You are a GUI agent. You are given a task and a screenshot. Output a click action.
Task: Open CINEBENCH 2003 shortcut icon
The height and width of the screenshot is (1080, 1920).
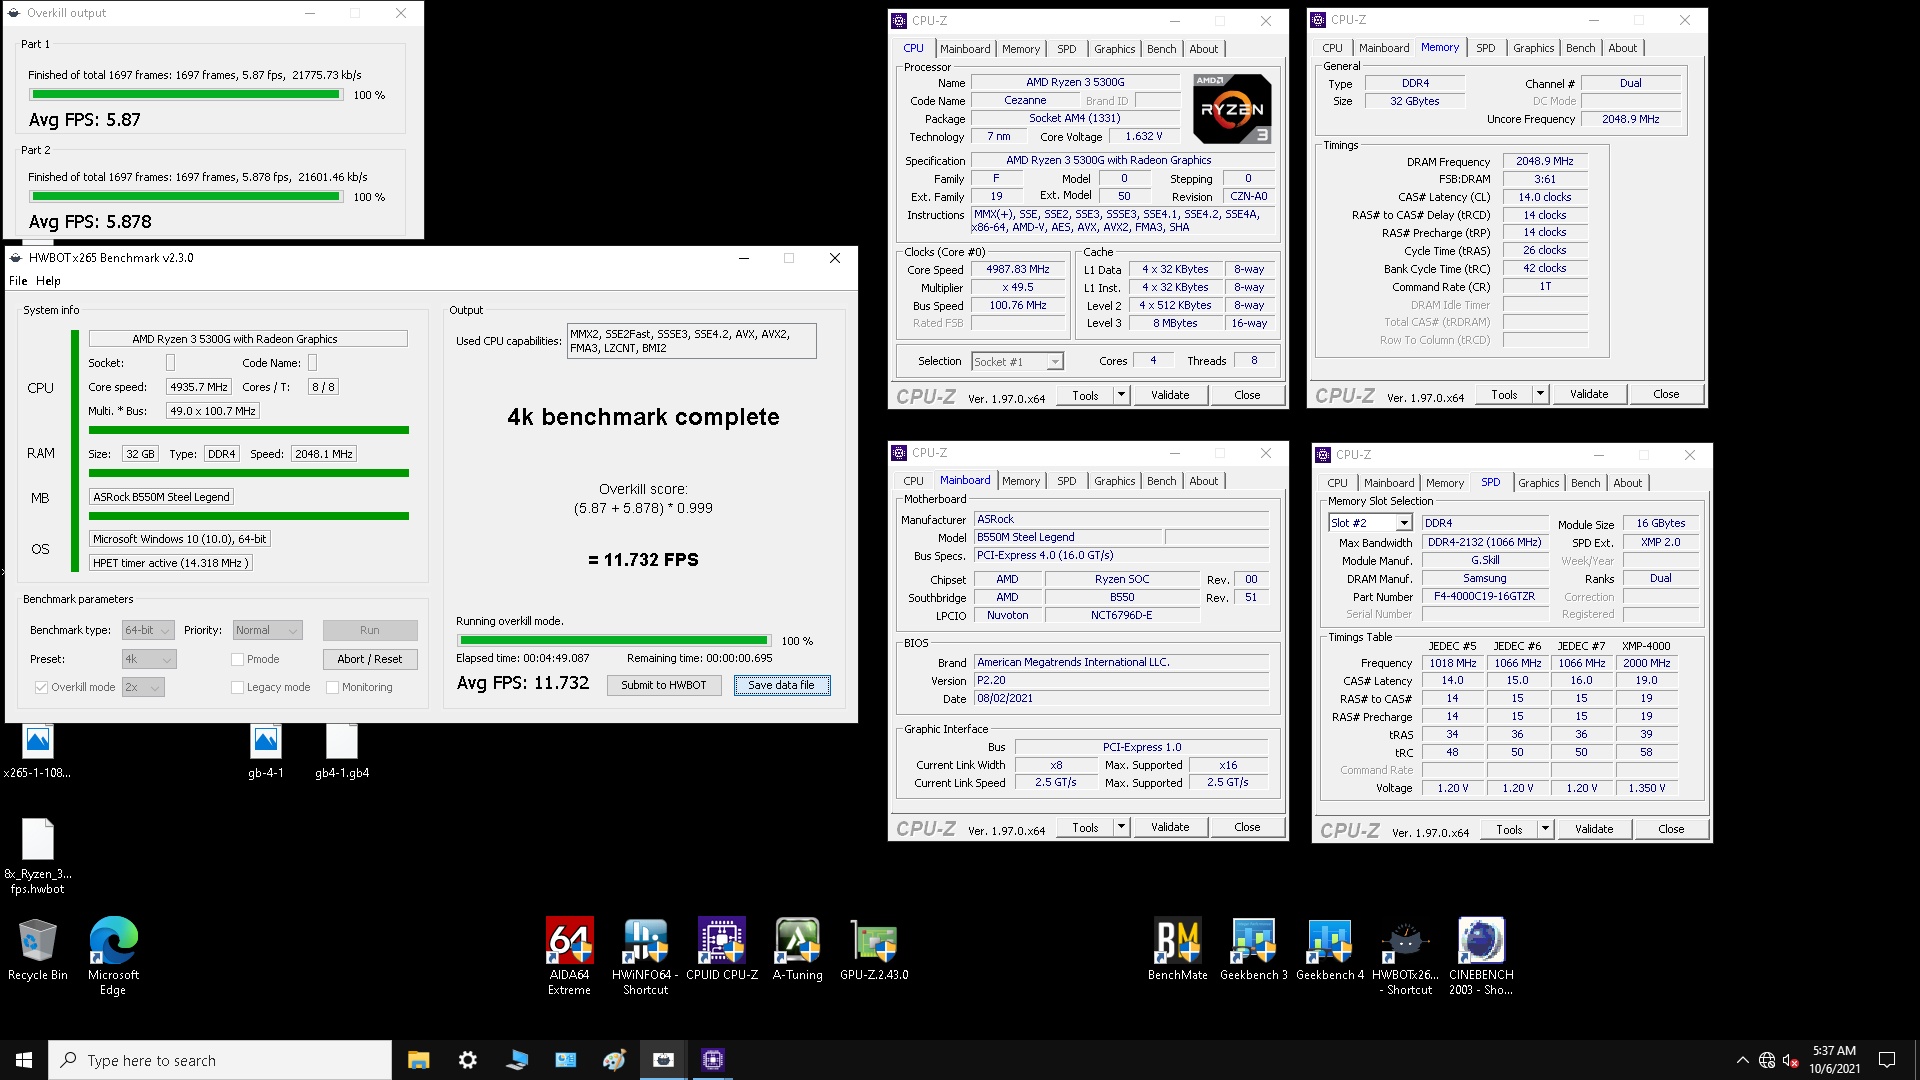point(1481,955)
